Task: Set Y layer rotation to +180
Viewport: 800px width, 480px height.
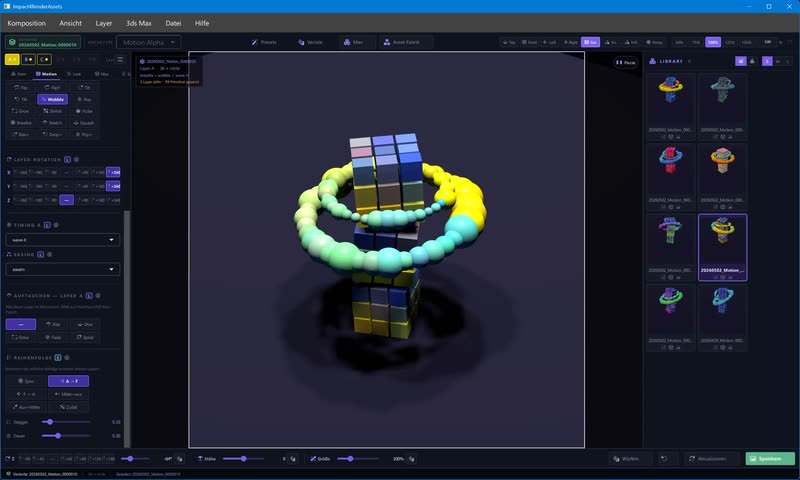Action: (98, 186)
